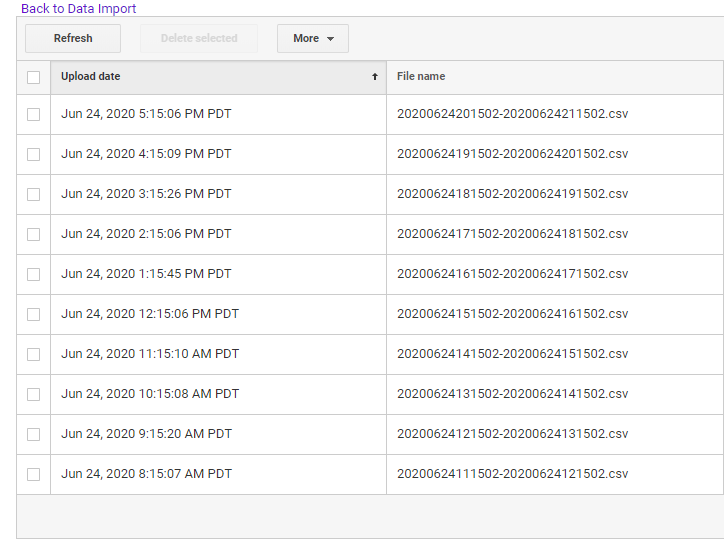Viewport: 724px width, 547px height.
Task: Sort by the Upload date column header
Action: click(x=91, y=77)
